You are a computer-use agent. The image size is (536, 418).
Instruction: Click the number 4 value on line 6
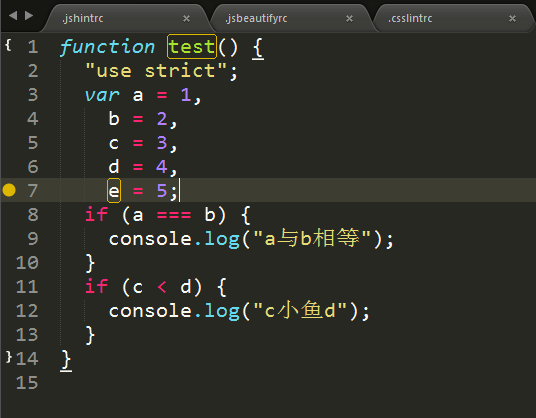coord(162,167)
